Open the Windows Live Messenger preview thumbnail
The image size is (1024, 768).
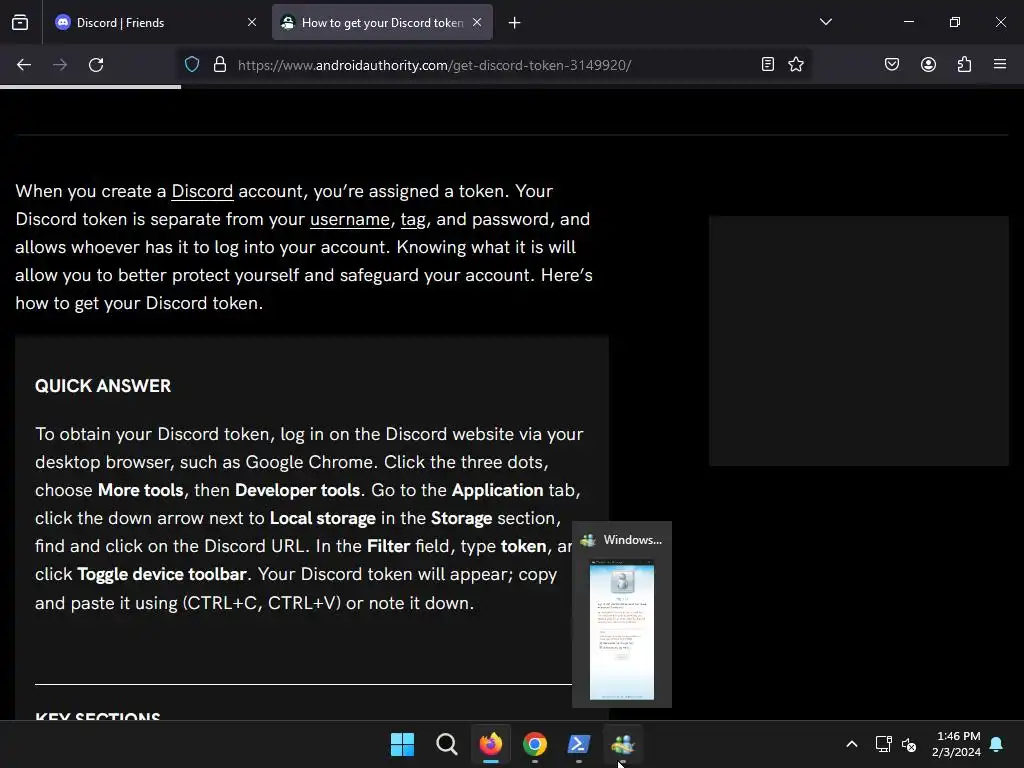622,630
